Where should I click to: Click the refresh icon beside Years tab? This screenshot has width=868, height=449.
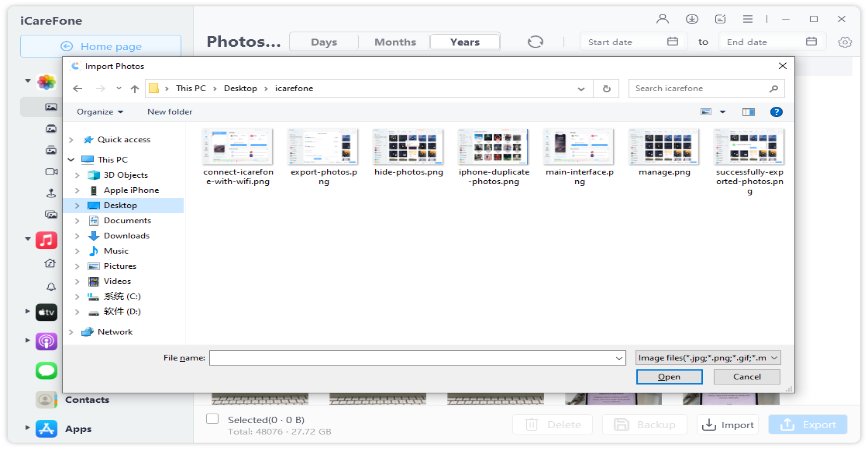[x=536, y=42]
